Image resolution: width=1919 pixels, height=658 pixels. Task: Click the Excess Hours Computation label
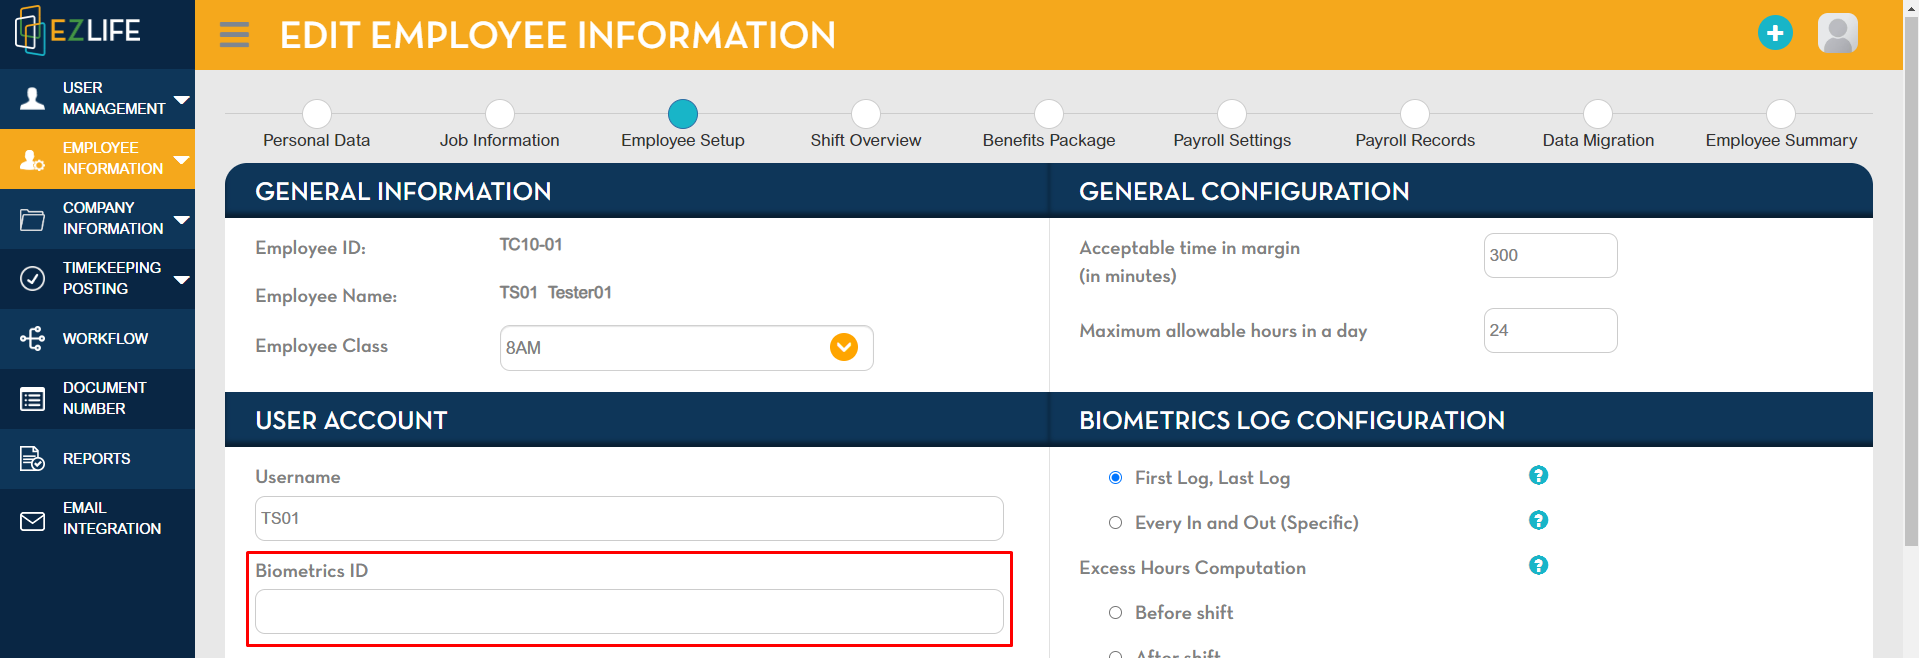(1192, 568)
